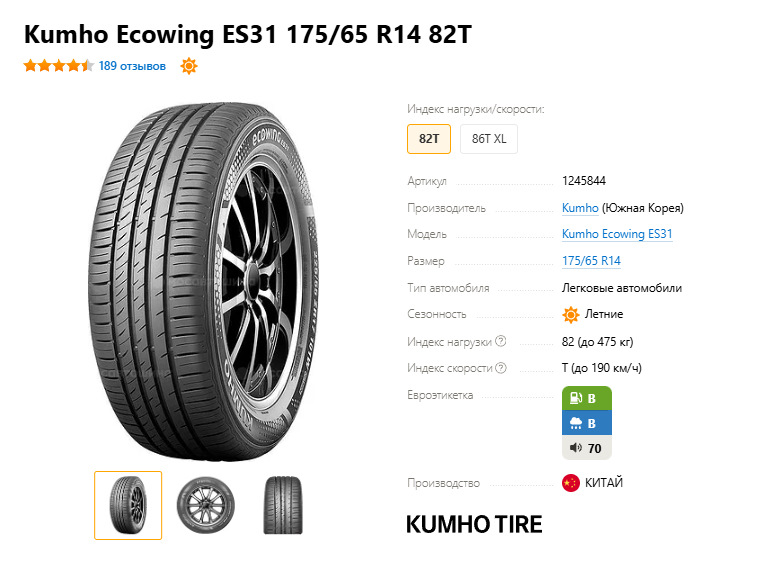Show the side view tire thumbnail
The width and height of the screenshot is (775, 566).
(206, 505)
